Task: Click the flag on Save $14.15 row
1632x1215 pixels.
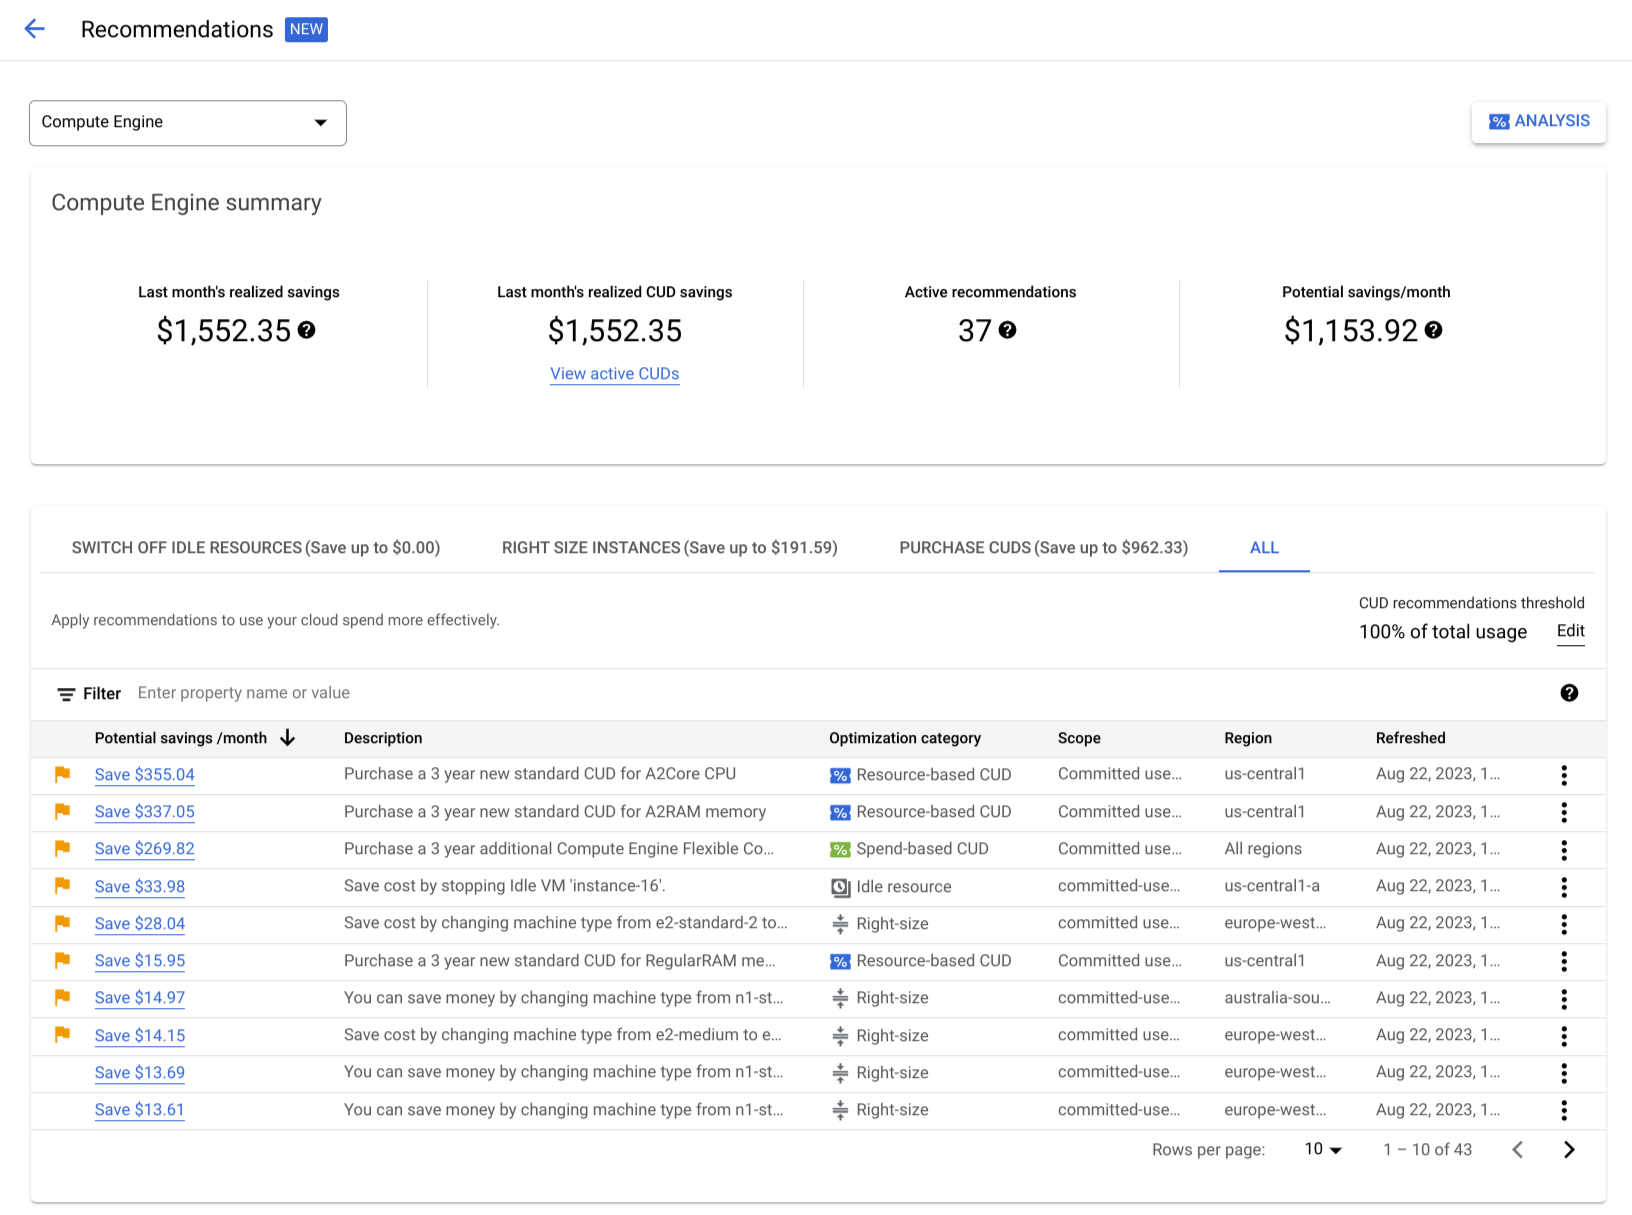Action: tap(62, 1034)
